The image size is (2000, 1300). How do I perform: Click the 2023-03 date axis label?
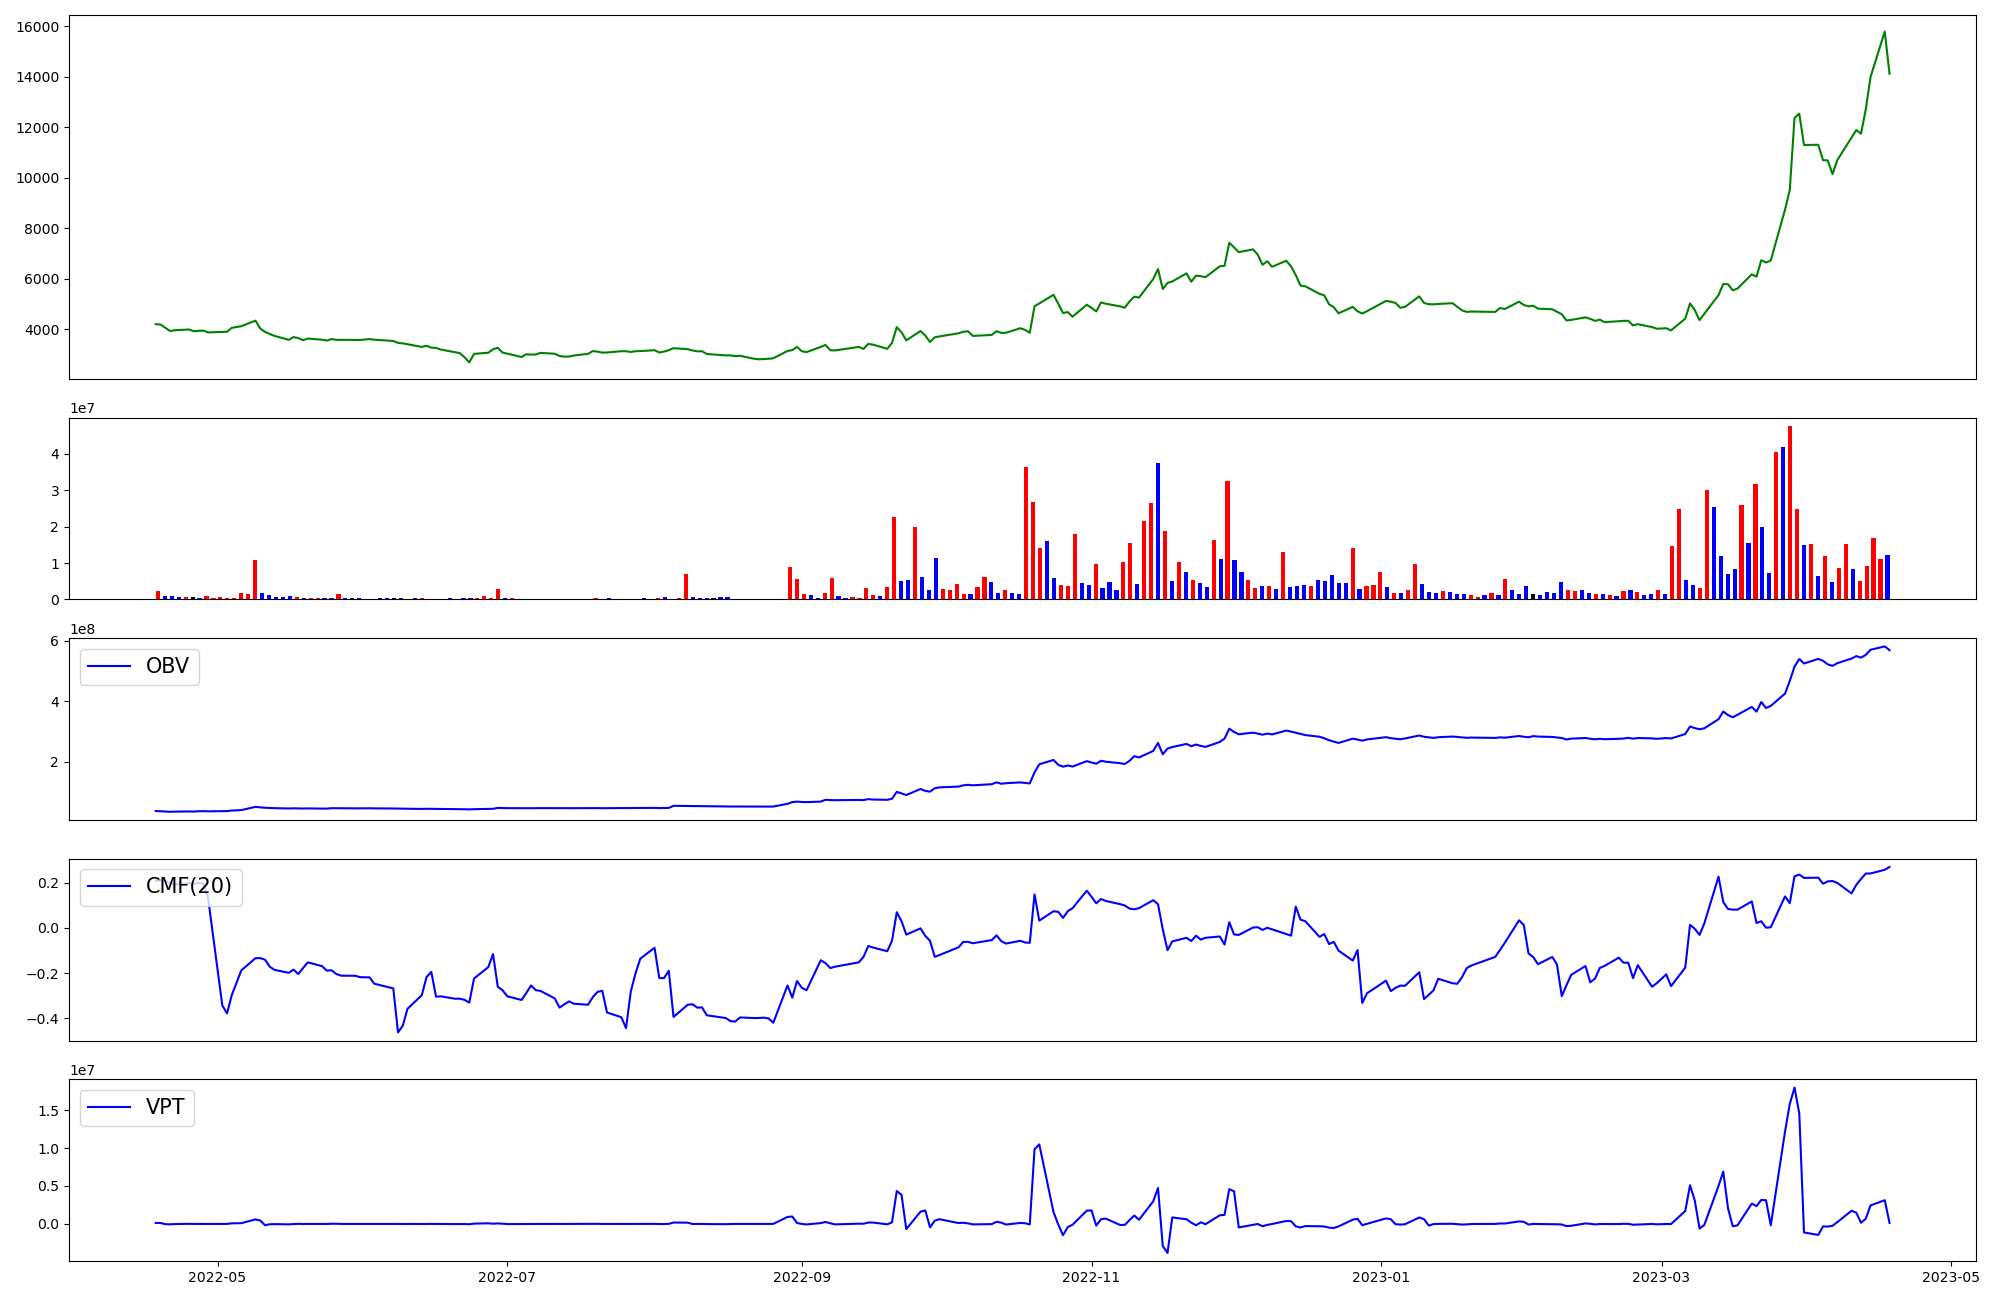click(x=1661, y=1277)
